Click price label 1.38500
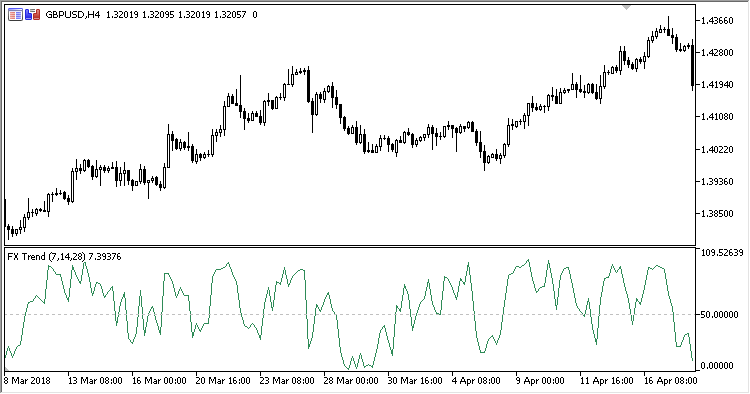This screenshot has width=750, height=394. [x=717, y=214]
